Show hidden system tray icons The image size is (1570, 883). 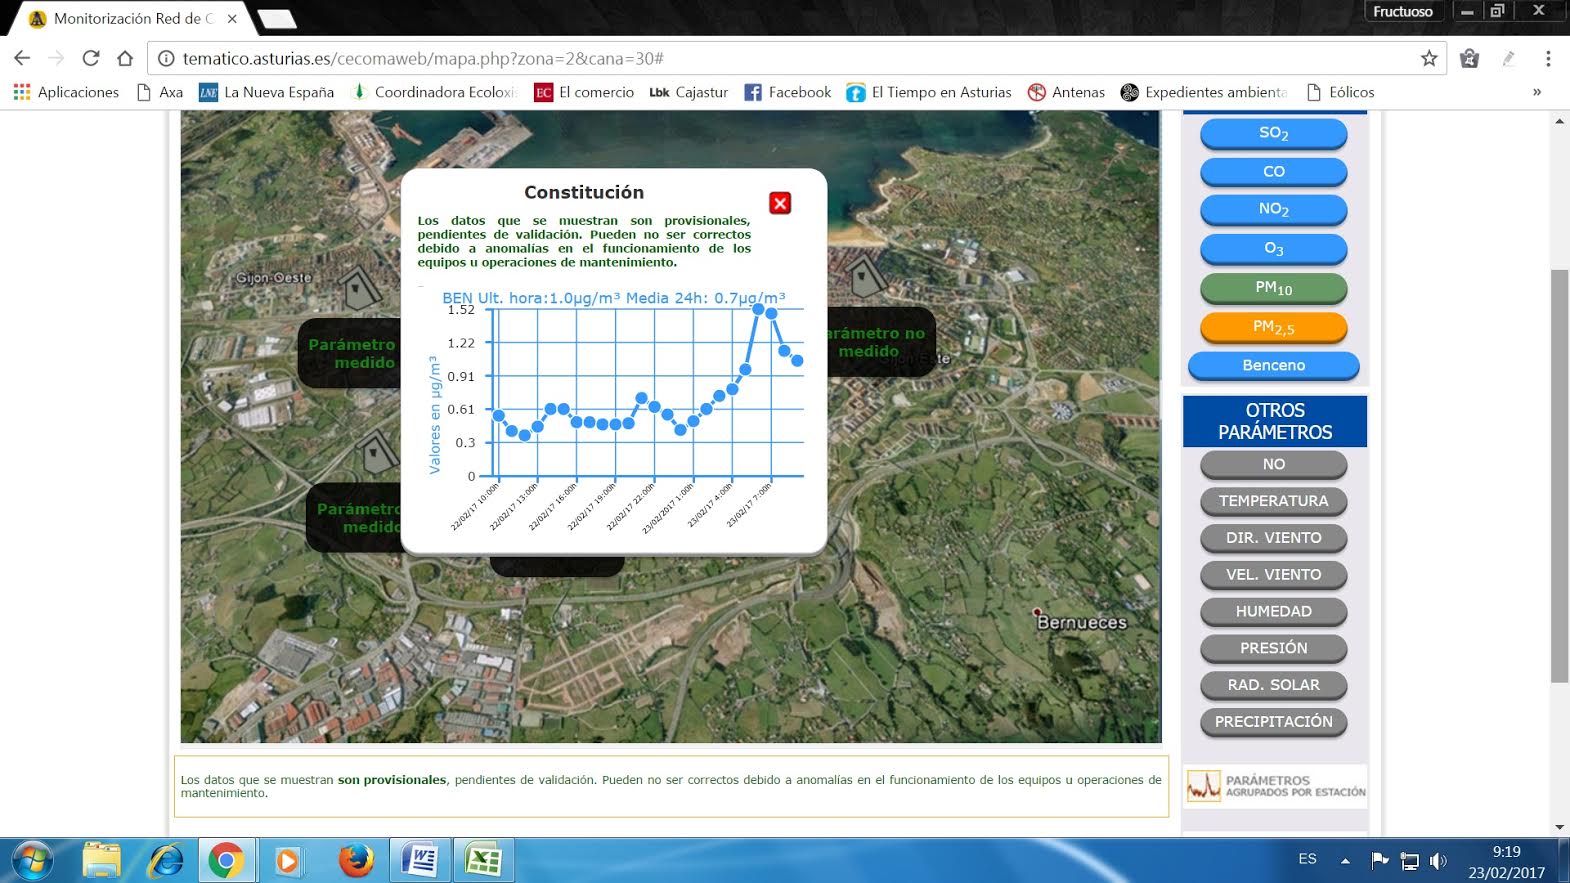pyautogui.click(x=1345, y=860)
